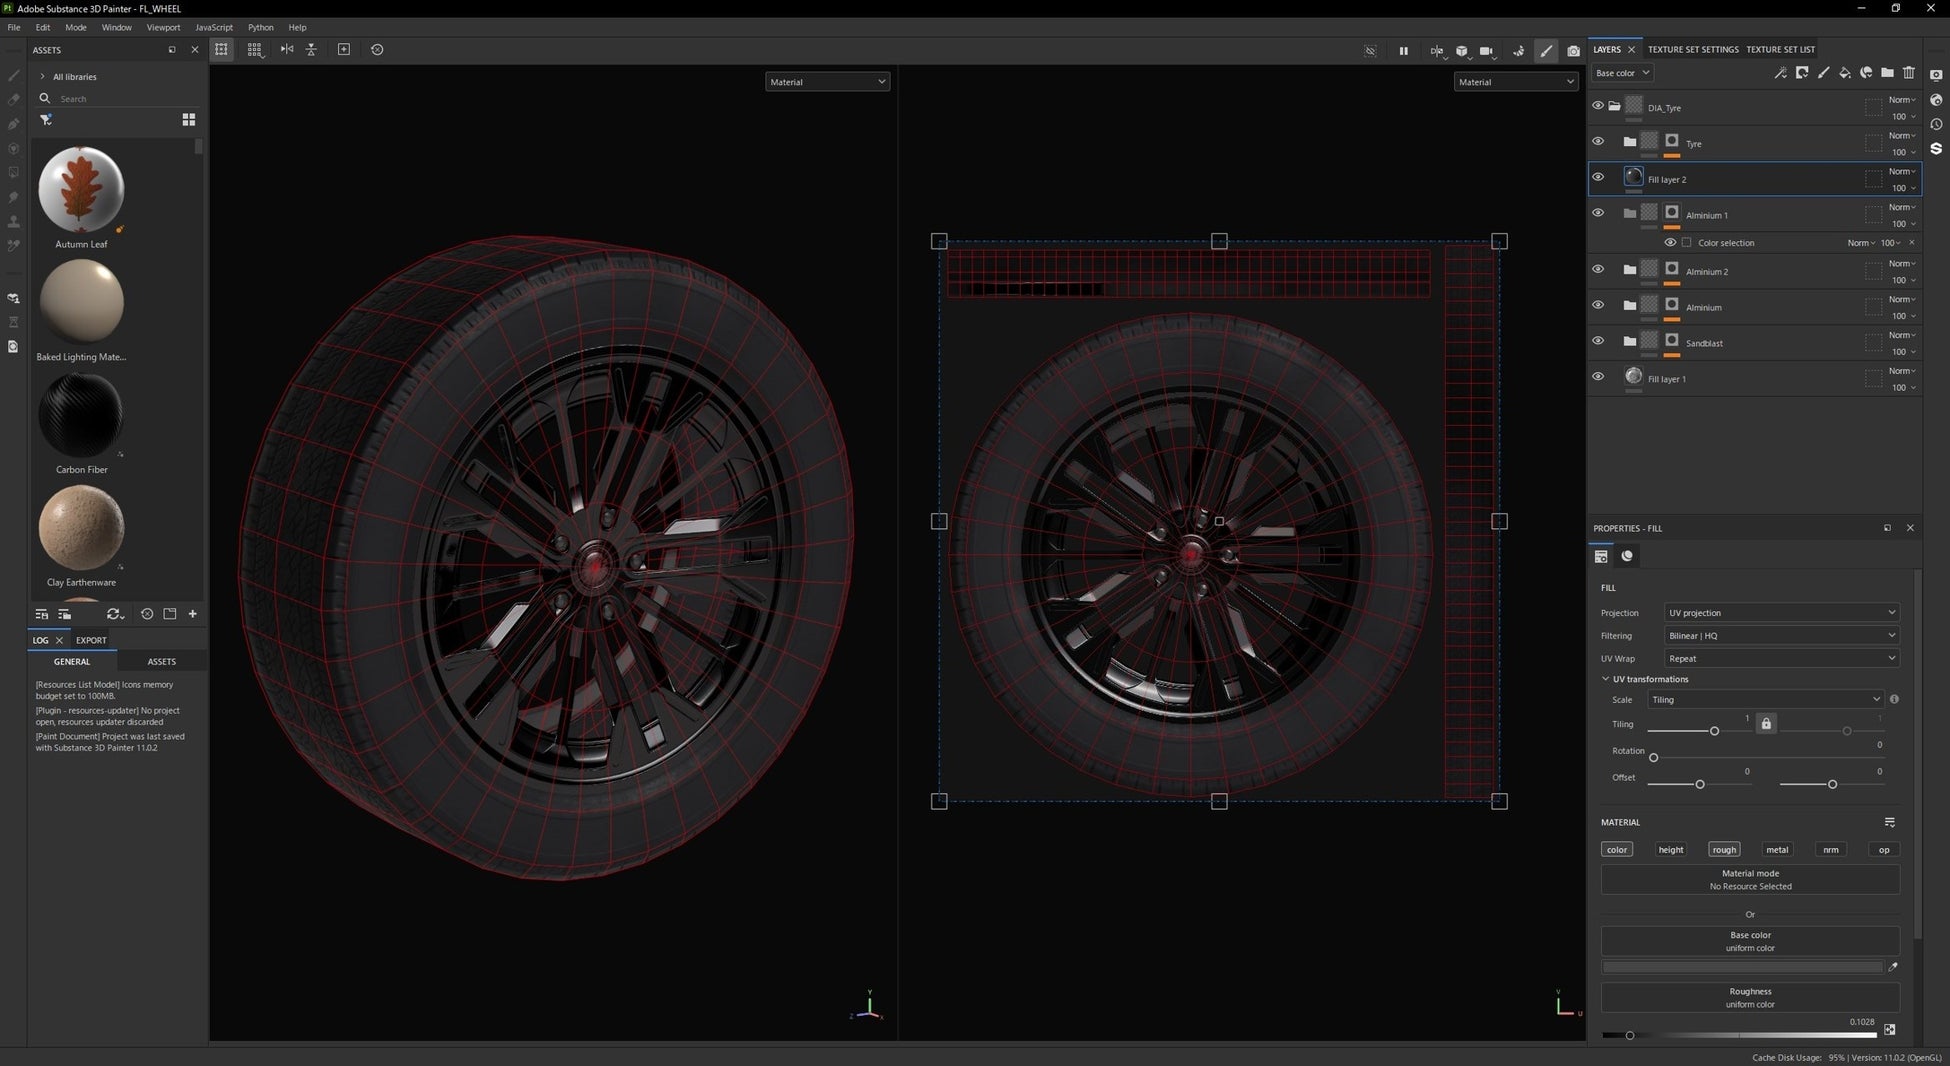Hide the Sandblast layer
Screen dimensions: 1950x1066
tap(1598, 341)
